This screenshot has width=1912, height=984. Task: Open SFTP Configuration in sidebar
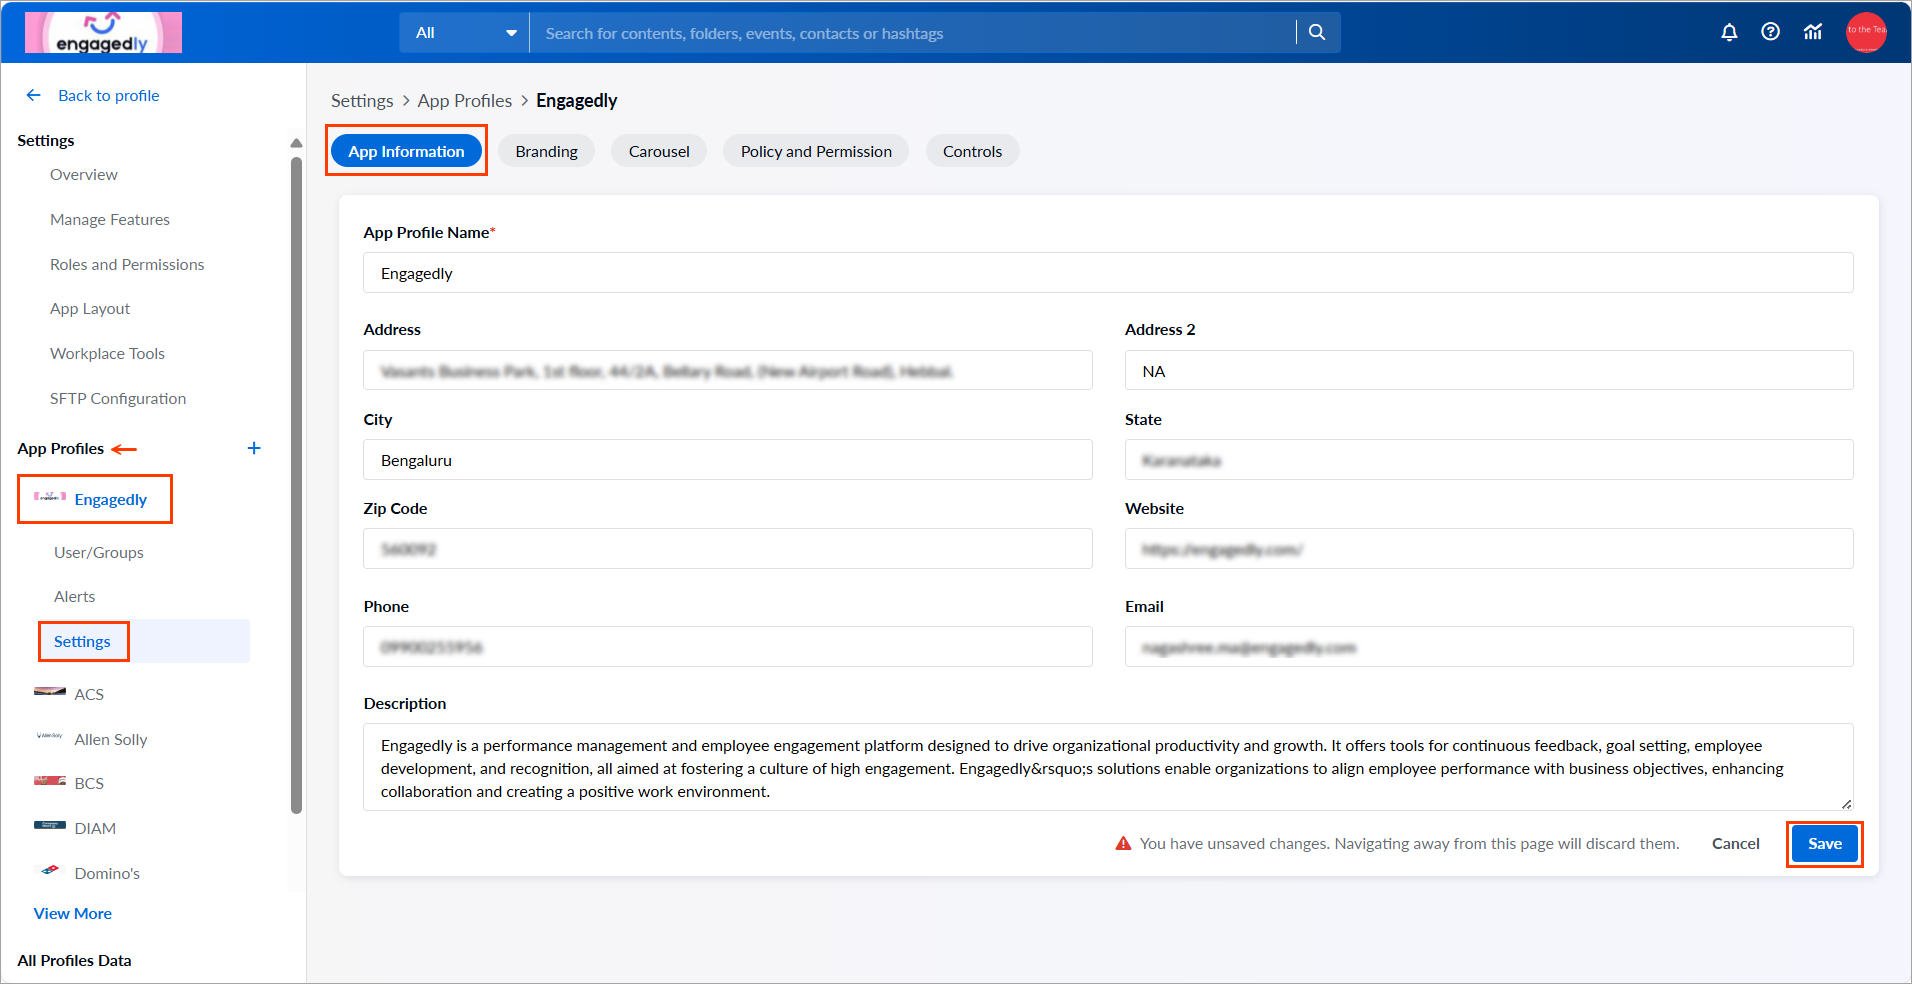(x=118, y=398)
